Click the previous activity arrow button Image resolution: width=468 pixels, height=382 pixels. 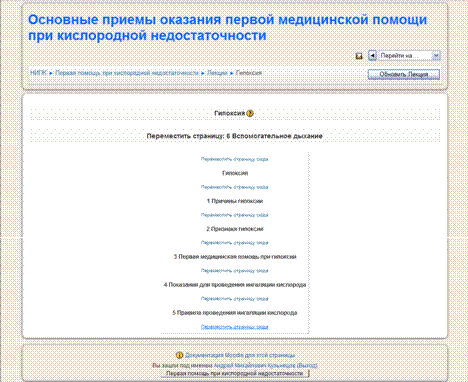(x=372, y=56)
